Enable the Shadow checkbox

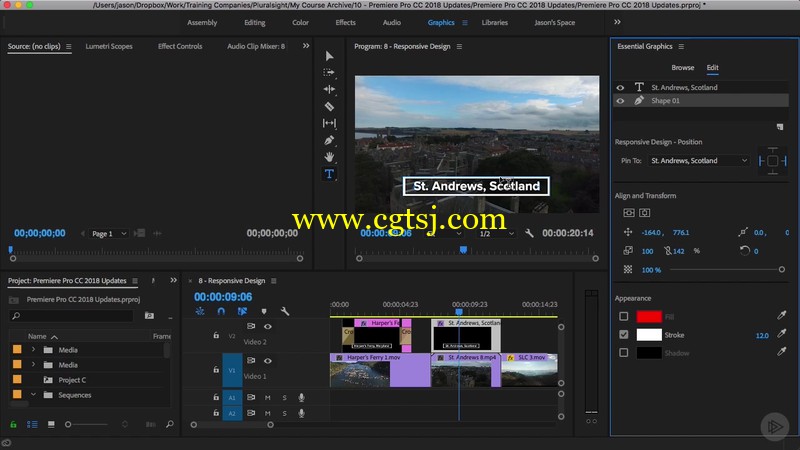tap(623, 353)
